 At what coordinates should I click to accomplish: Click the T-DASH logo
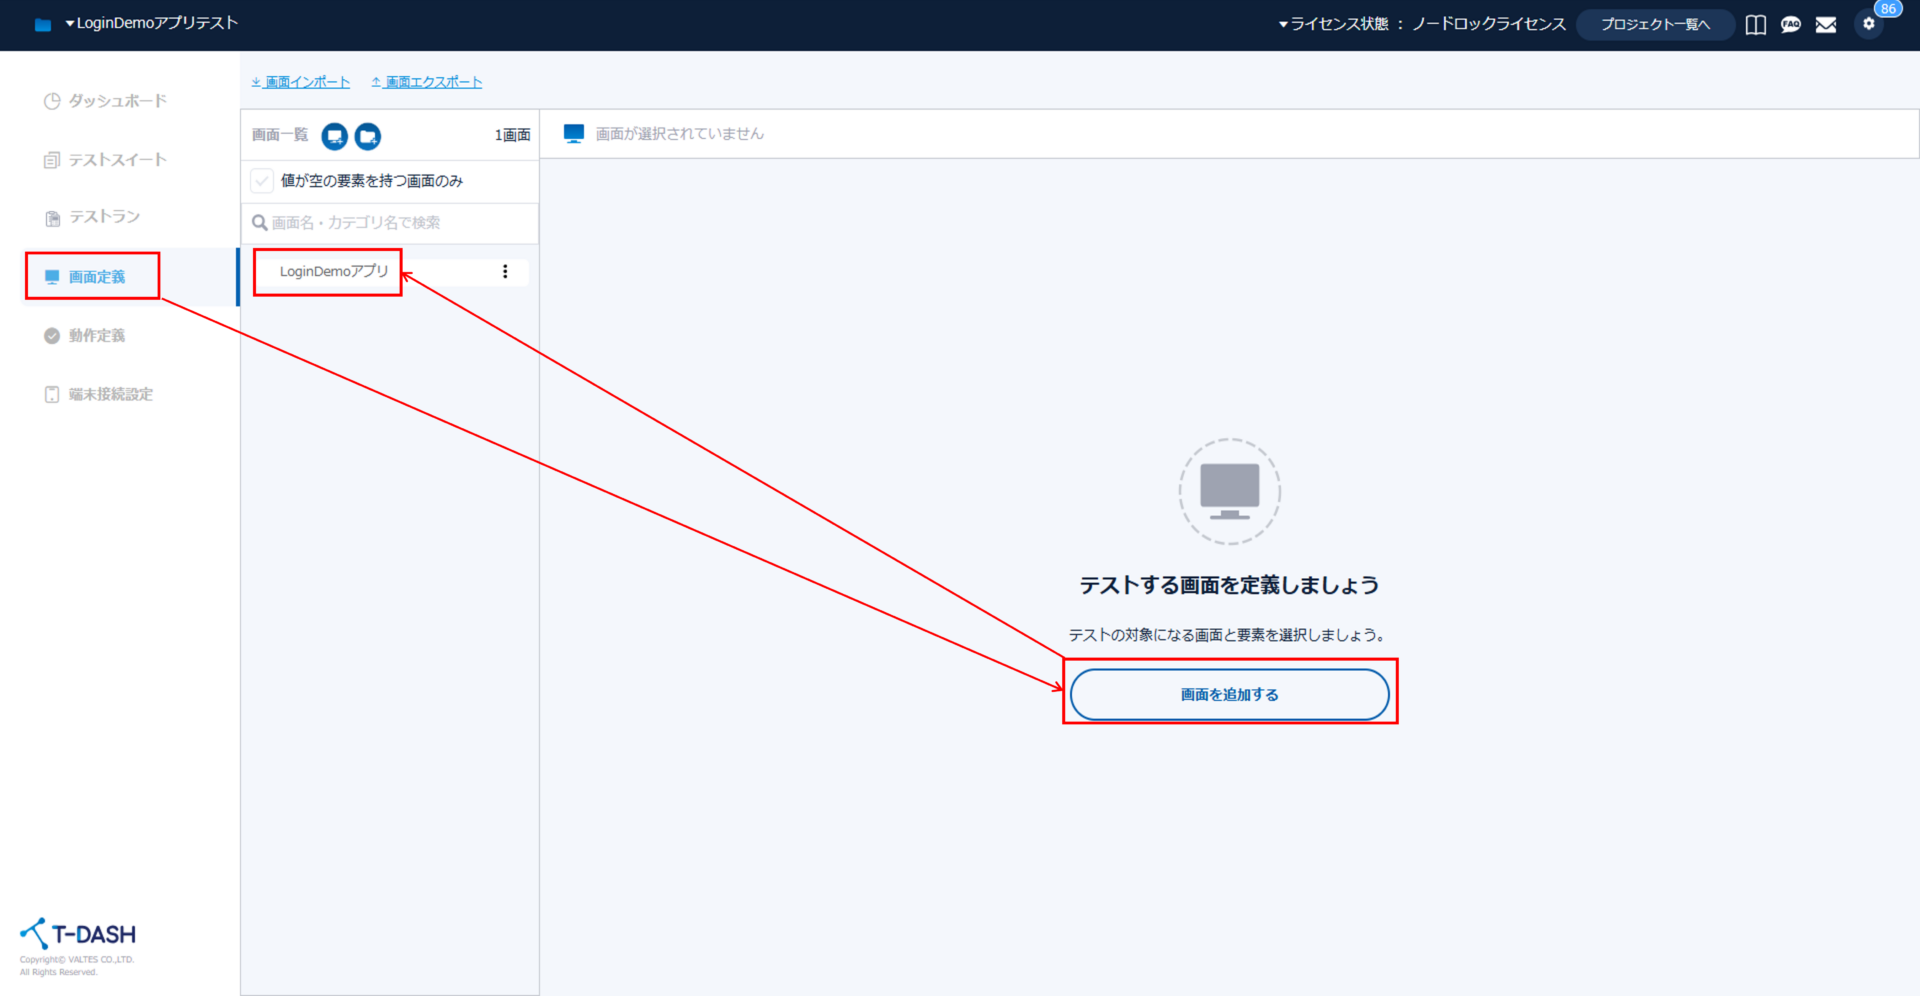coord(78,934)
